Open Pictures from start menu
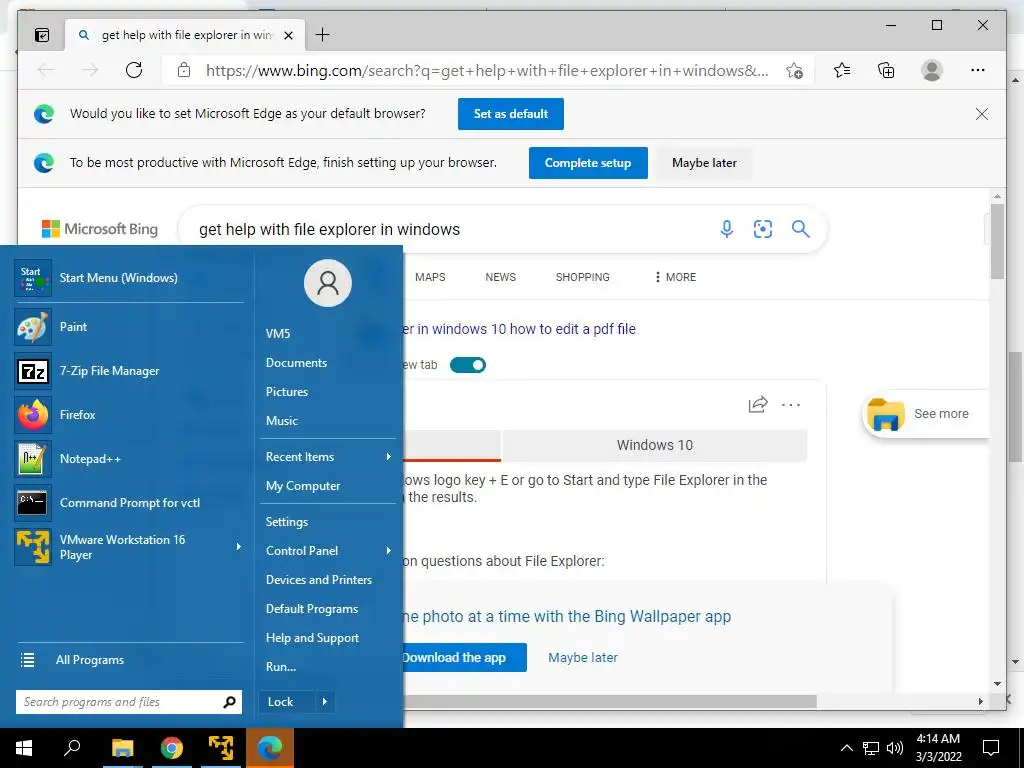This screenshot has width=1024, height=768. tap(287, 392)
